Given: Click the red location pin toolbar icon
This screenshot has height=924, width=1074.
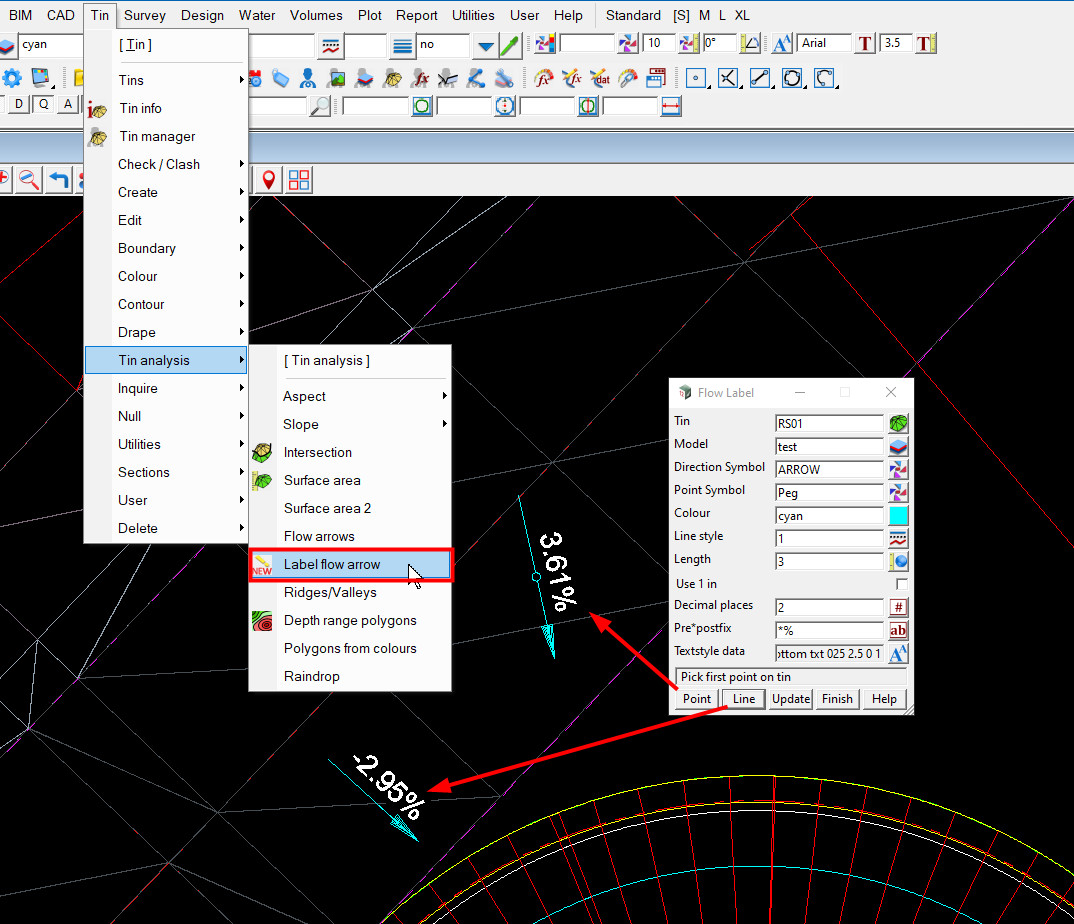Looking at the screenshot, I should click(268, 180).
